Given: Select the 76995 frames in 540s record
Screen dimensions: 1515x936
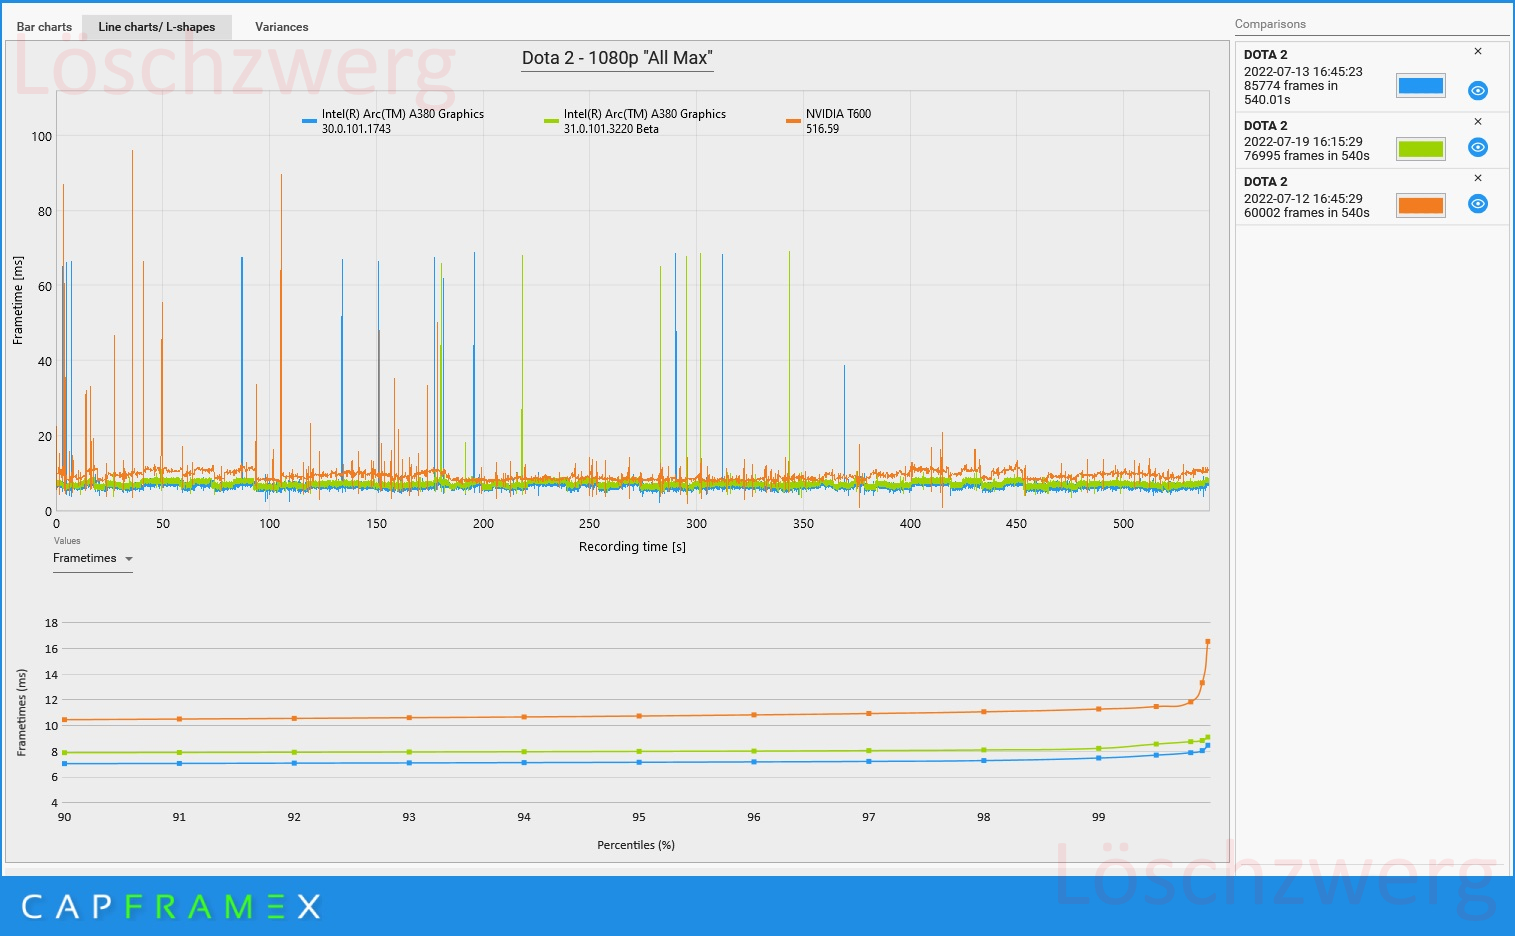Looking at the screenshot, I should (1372, 141).
